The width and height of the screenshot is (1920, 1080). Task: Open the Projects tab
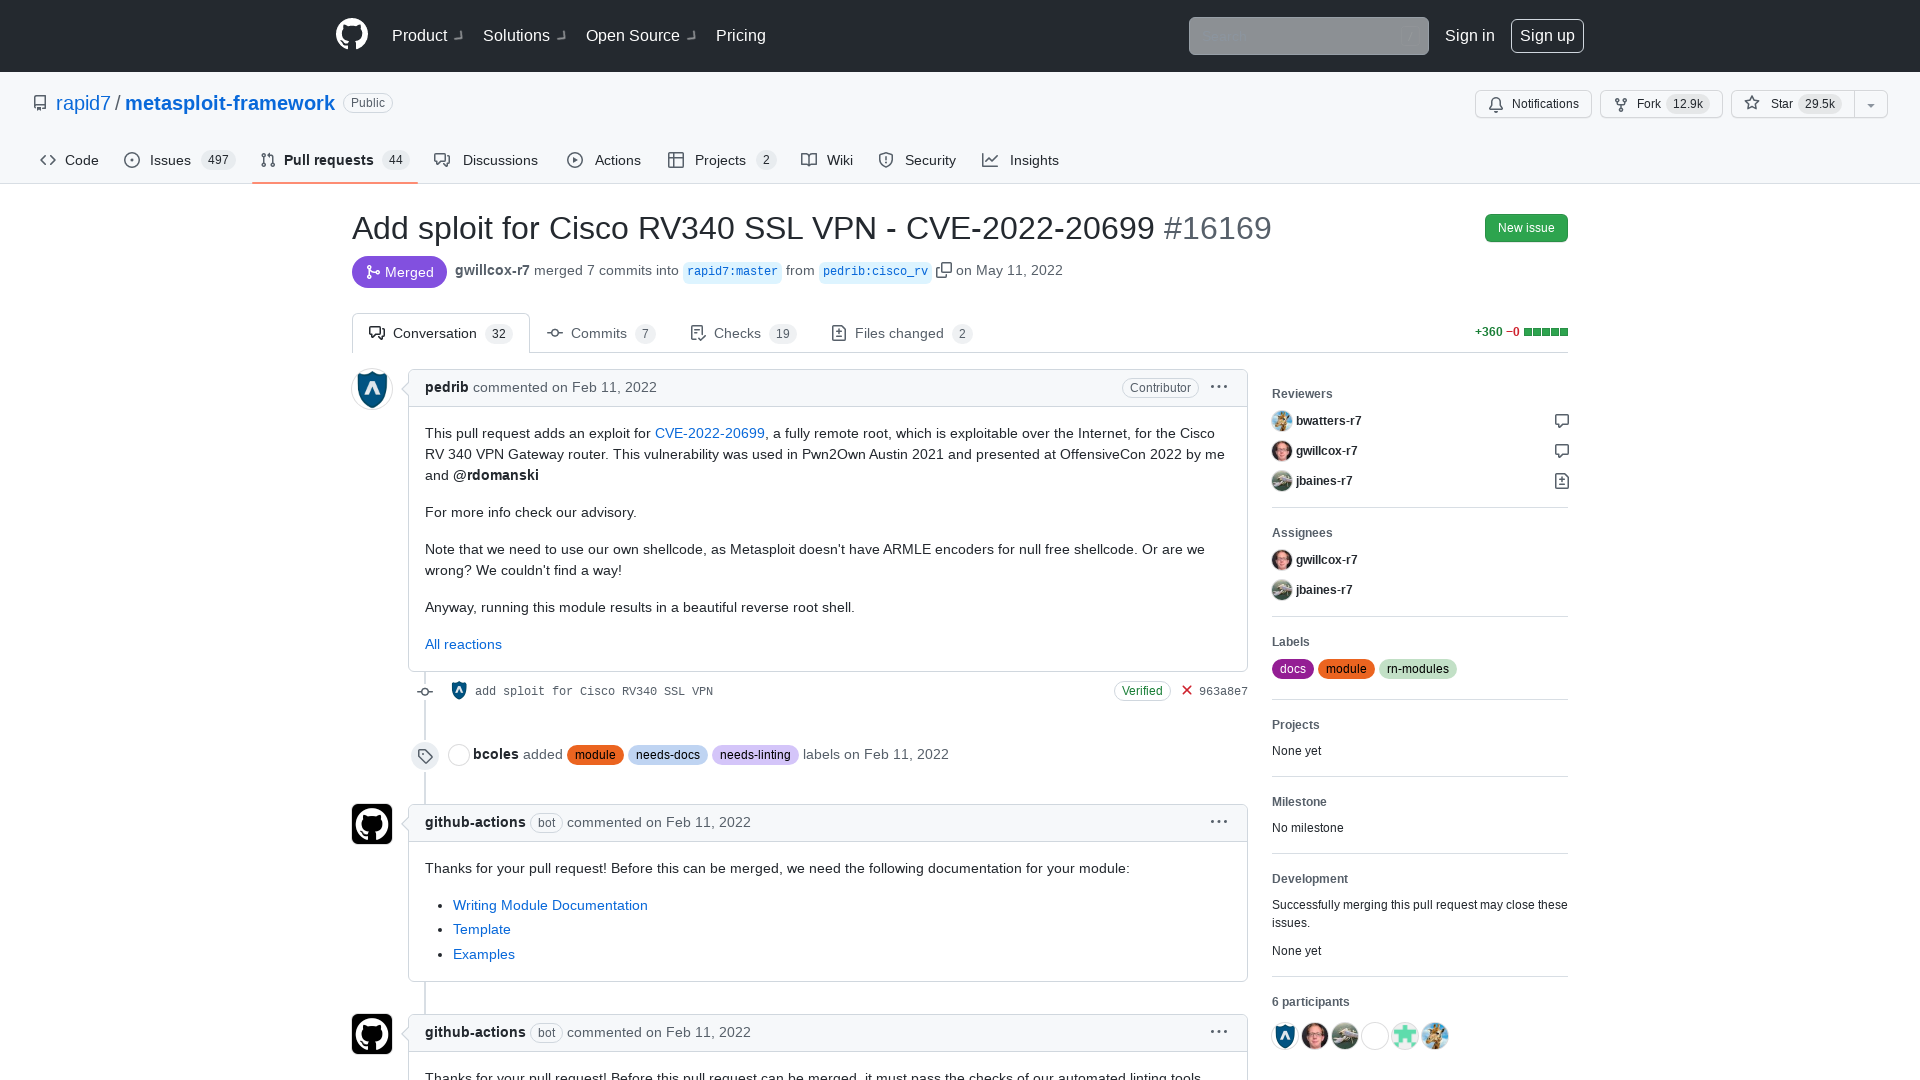pyautogui.click(x=722, y=160)
